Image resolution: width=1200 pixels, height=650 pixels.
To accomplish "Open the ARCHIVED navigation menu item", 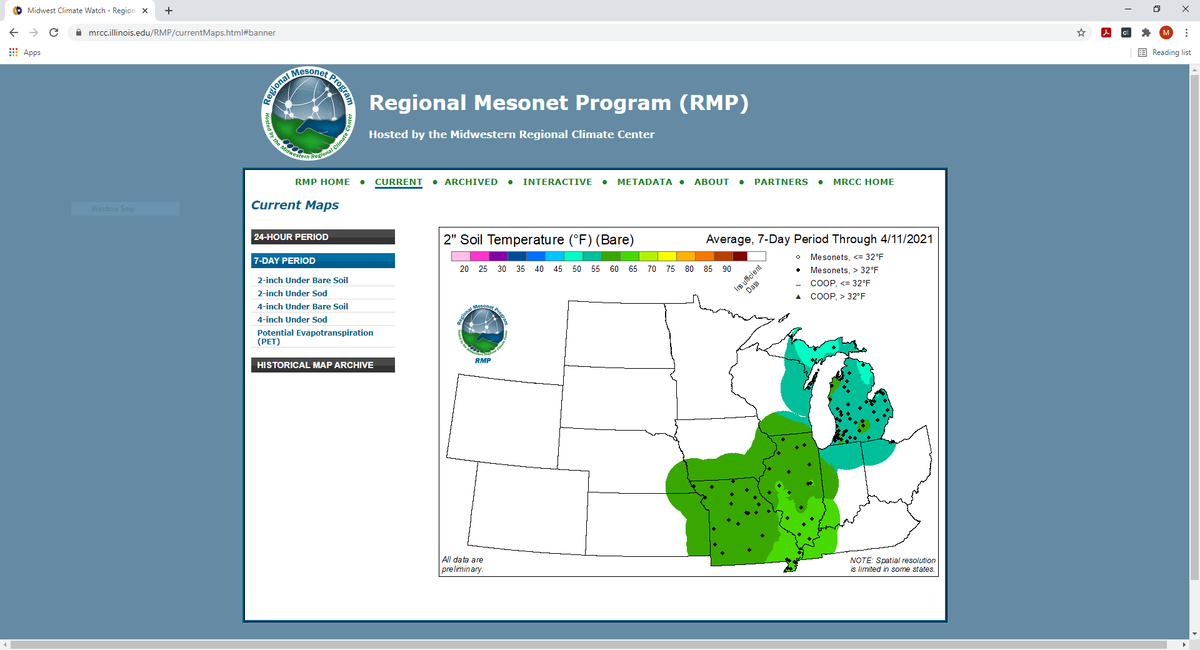I will tap(471, 182).
